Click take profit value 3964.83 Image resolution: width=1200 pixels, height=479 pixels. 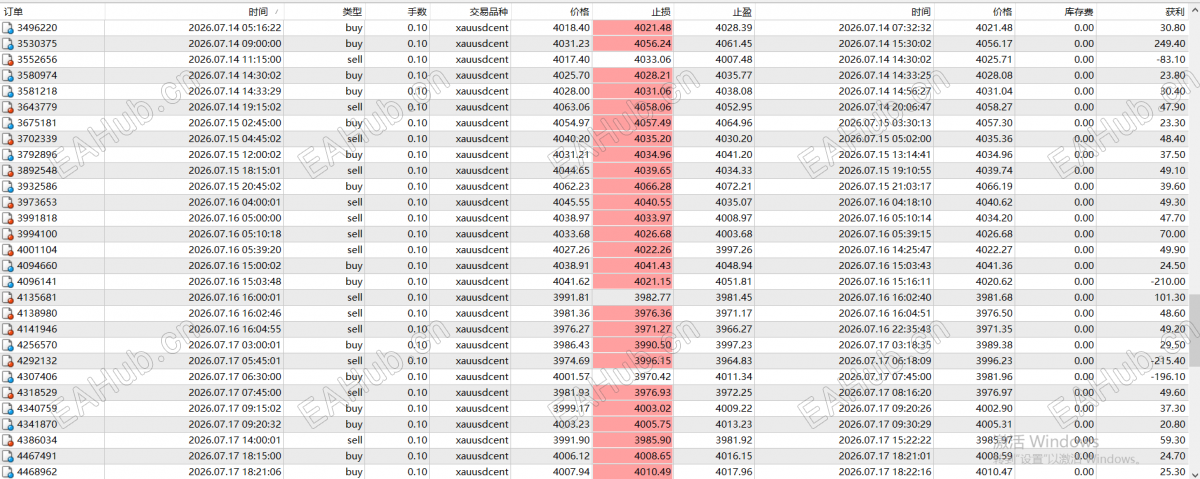click(734, 360)
